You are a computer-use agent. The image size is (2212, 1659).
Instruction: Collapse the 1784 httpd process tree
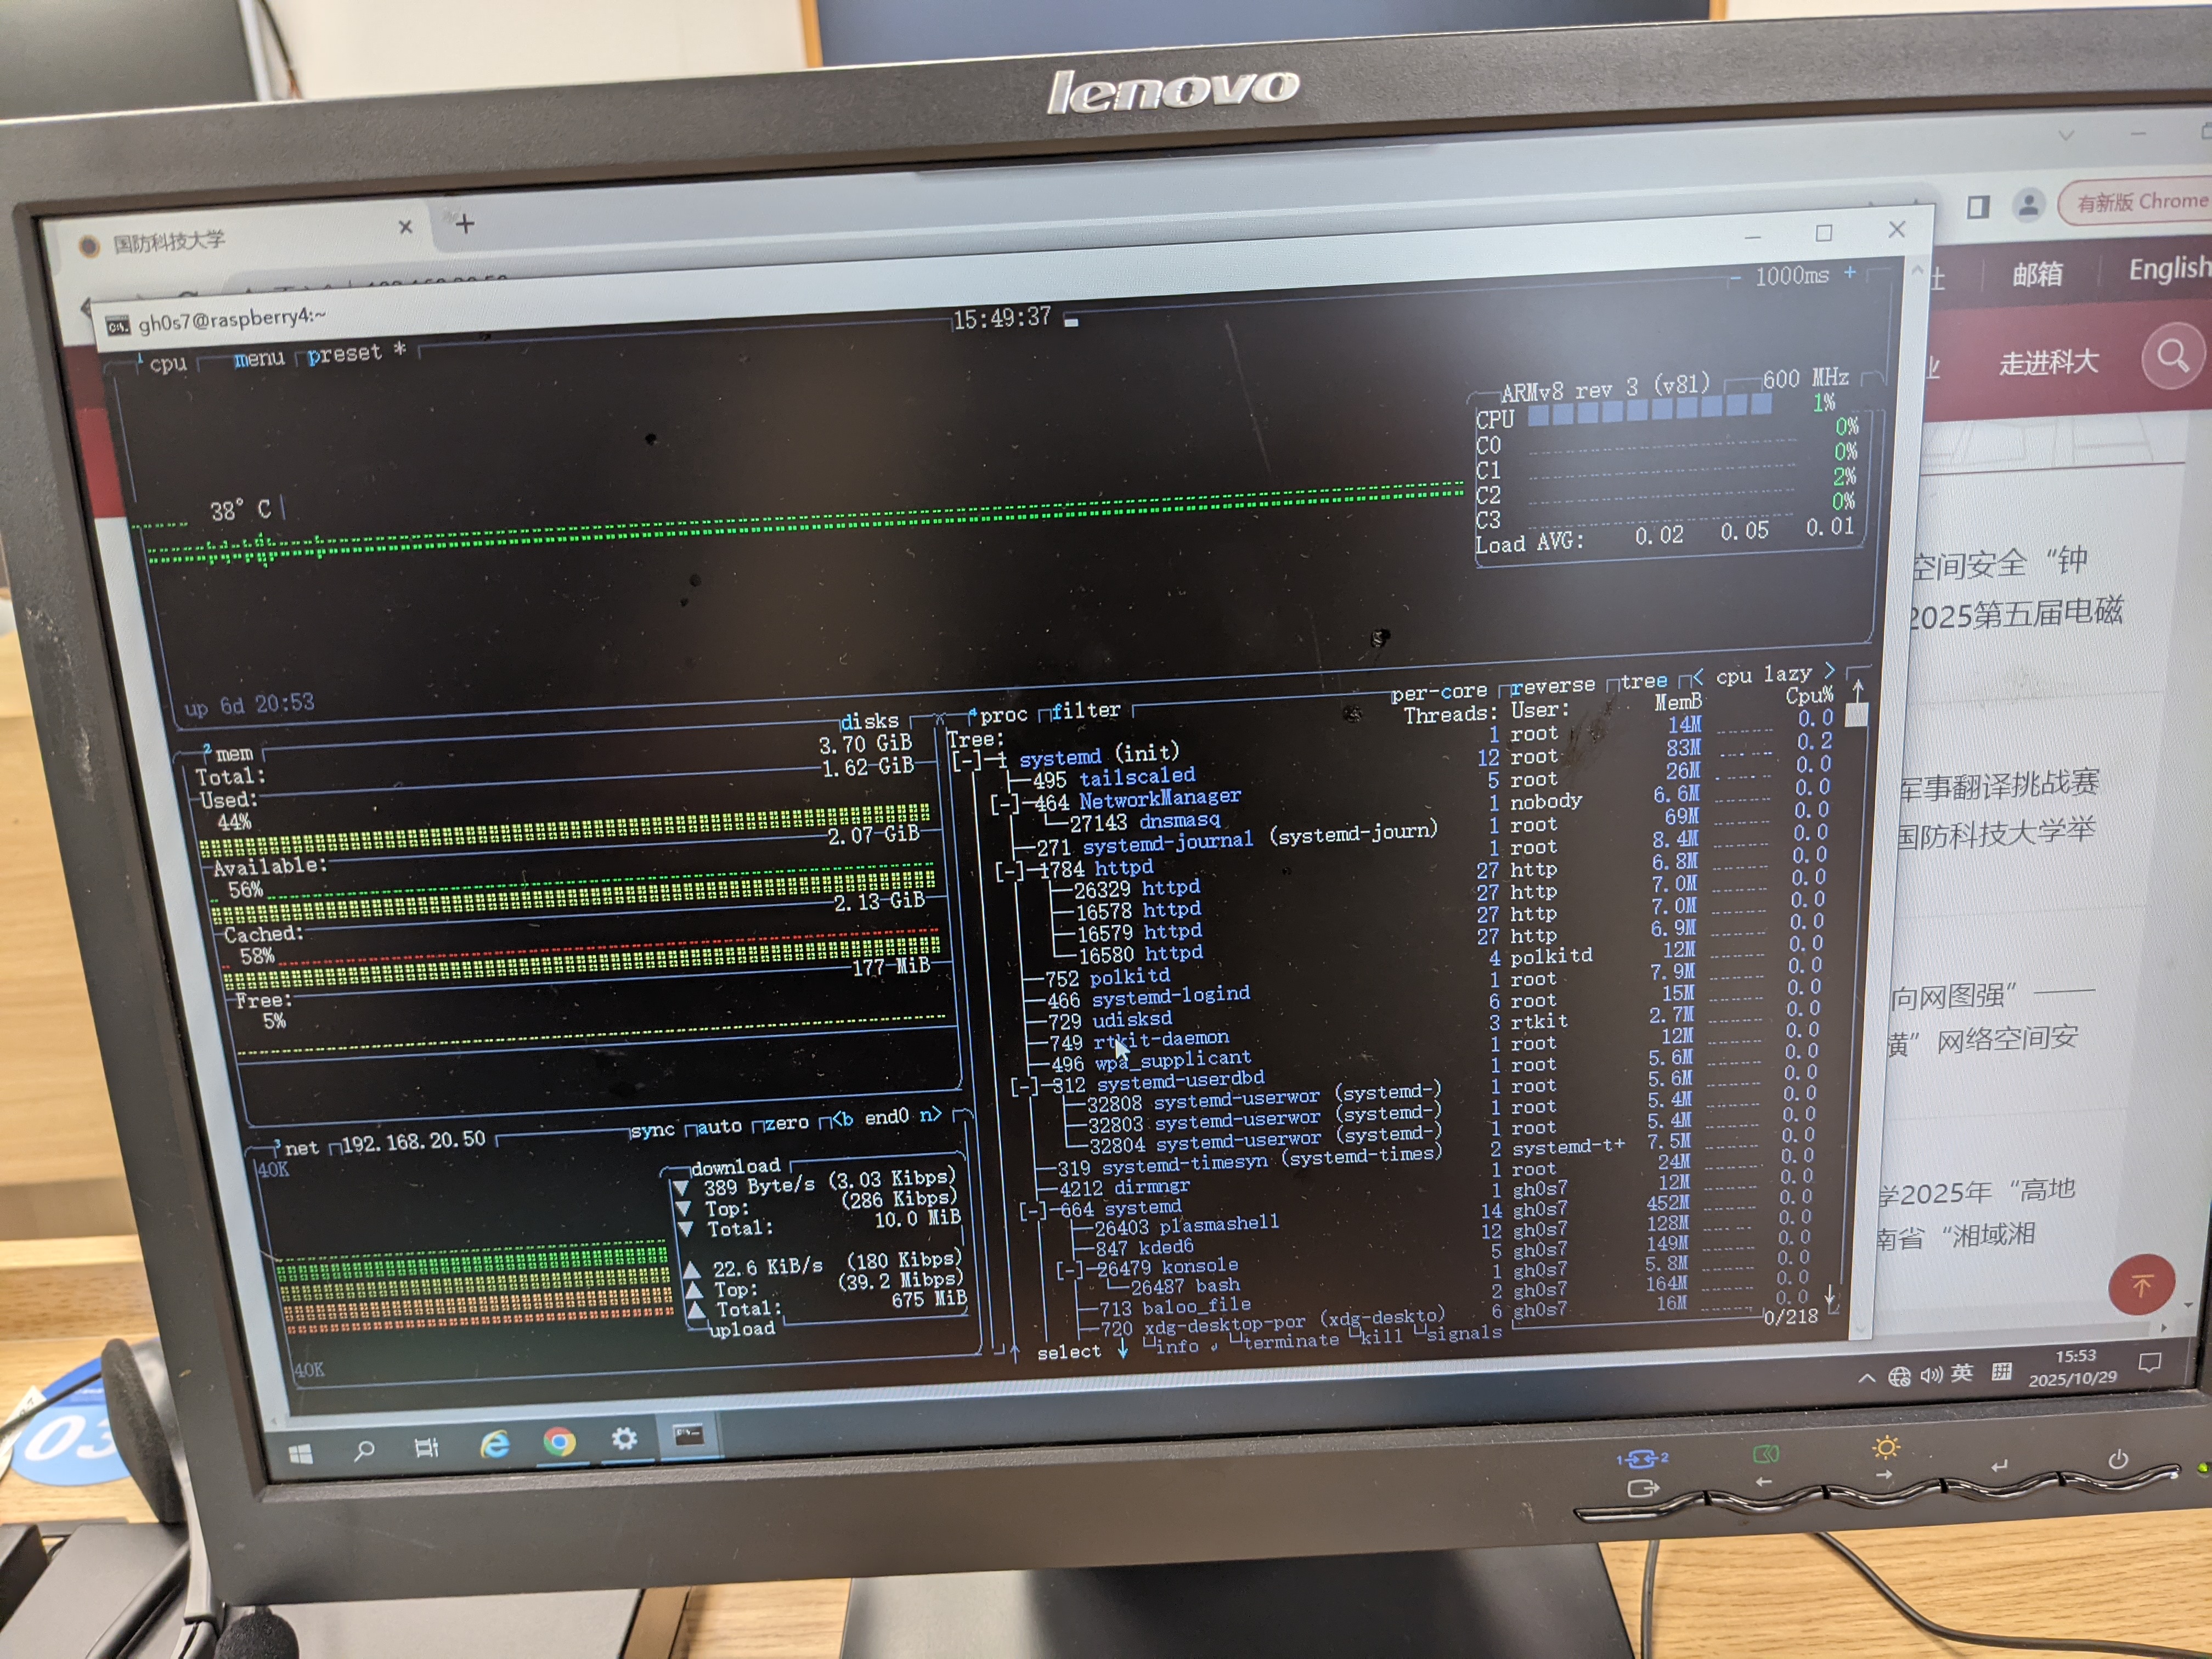point(1010,871)
